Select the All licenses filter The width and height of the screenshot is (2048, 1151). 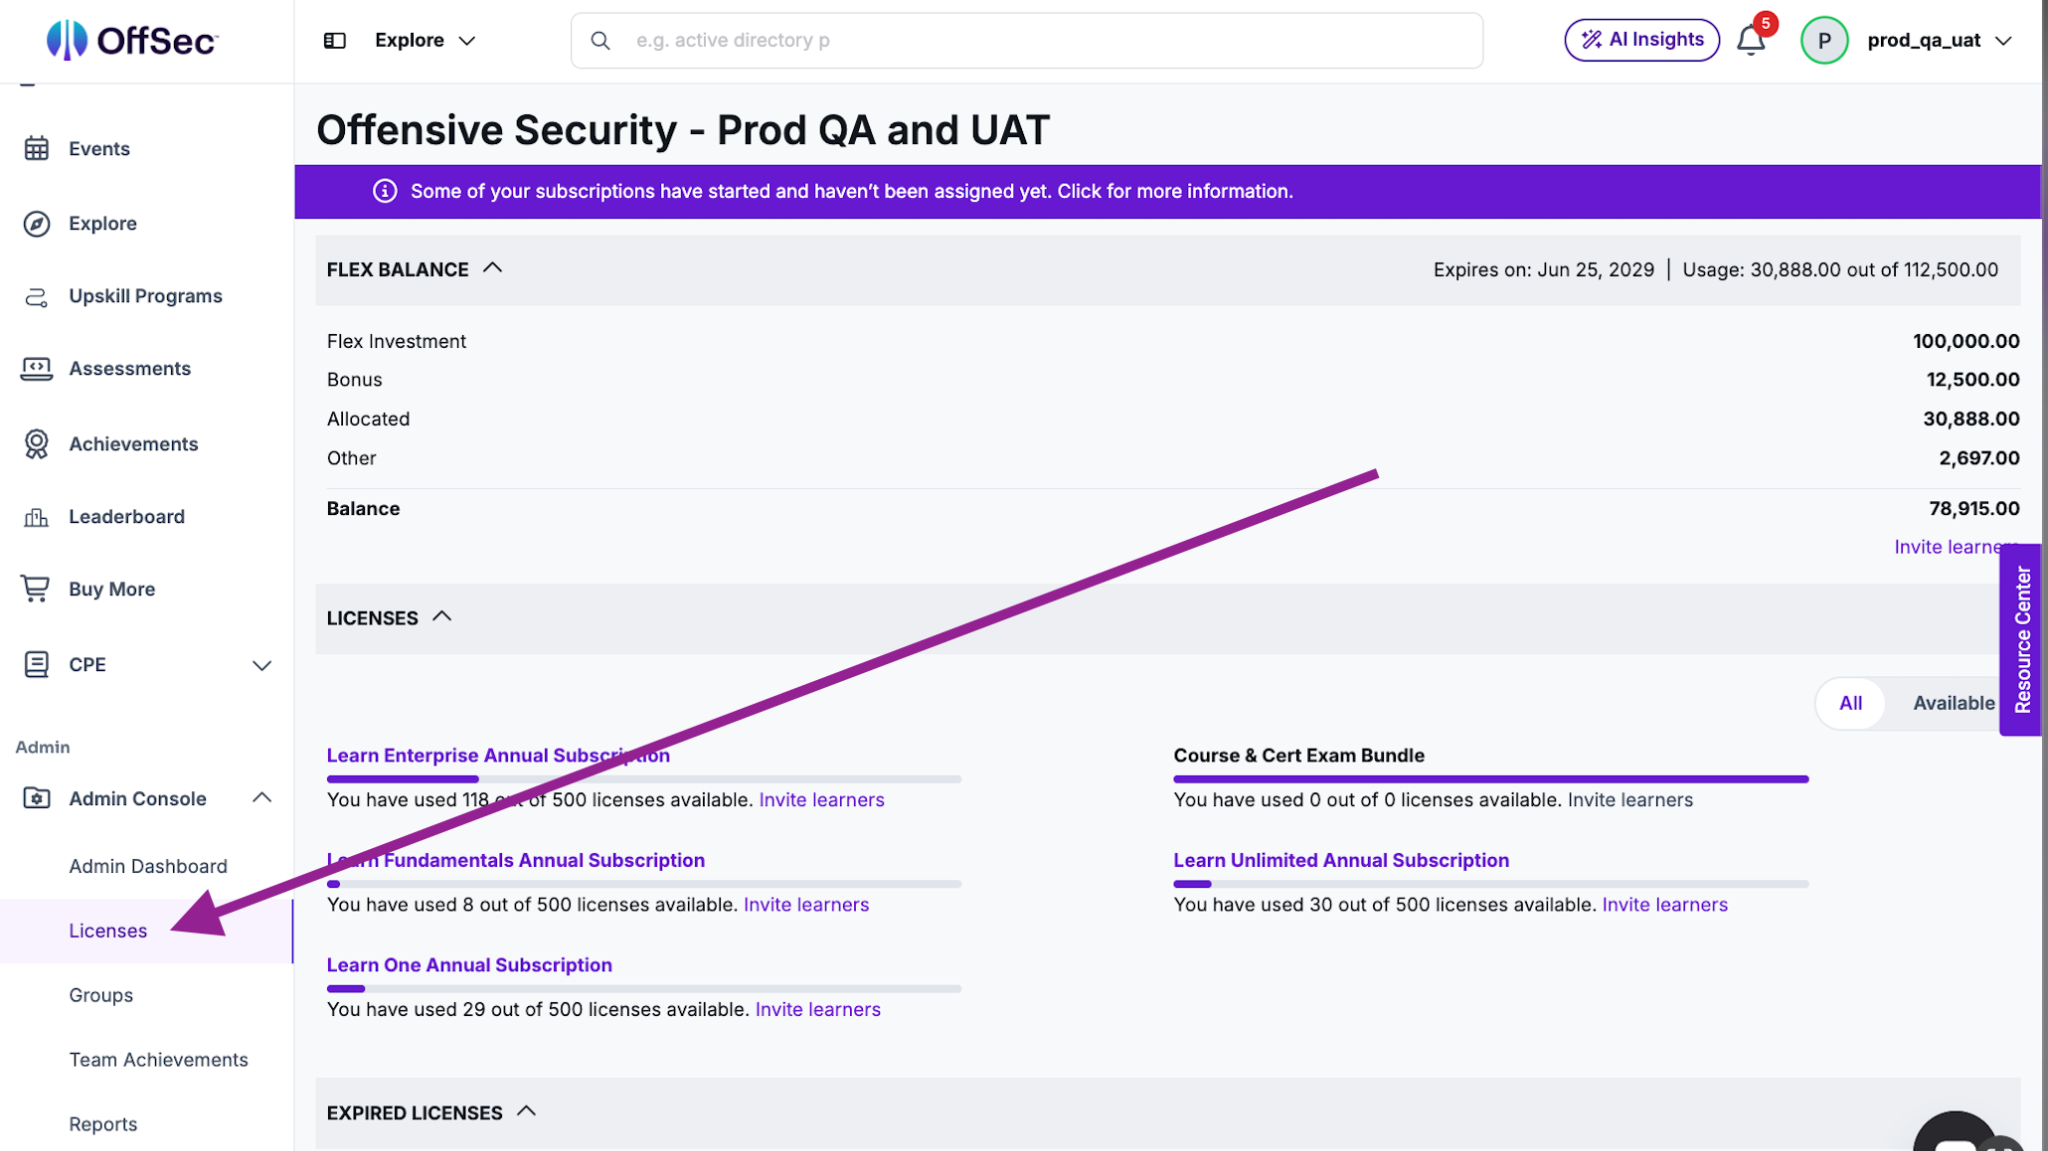1850,703
